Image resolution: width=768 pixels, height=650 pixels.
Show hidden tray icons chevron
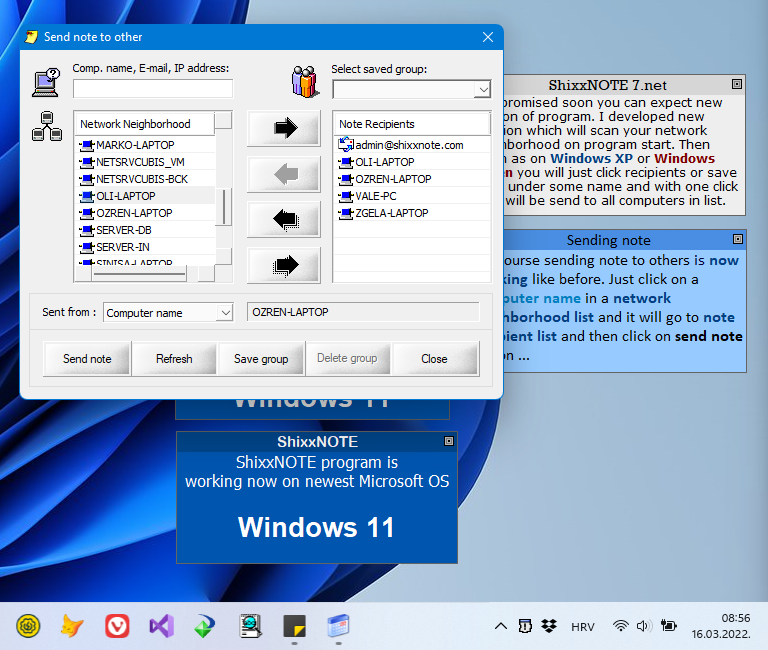click(x=501, y=626)
